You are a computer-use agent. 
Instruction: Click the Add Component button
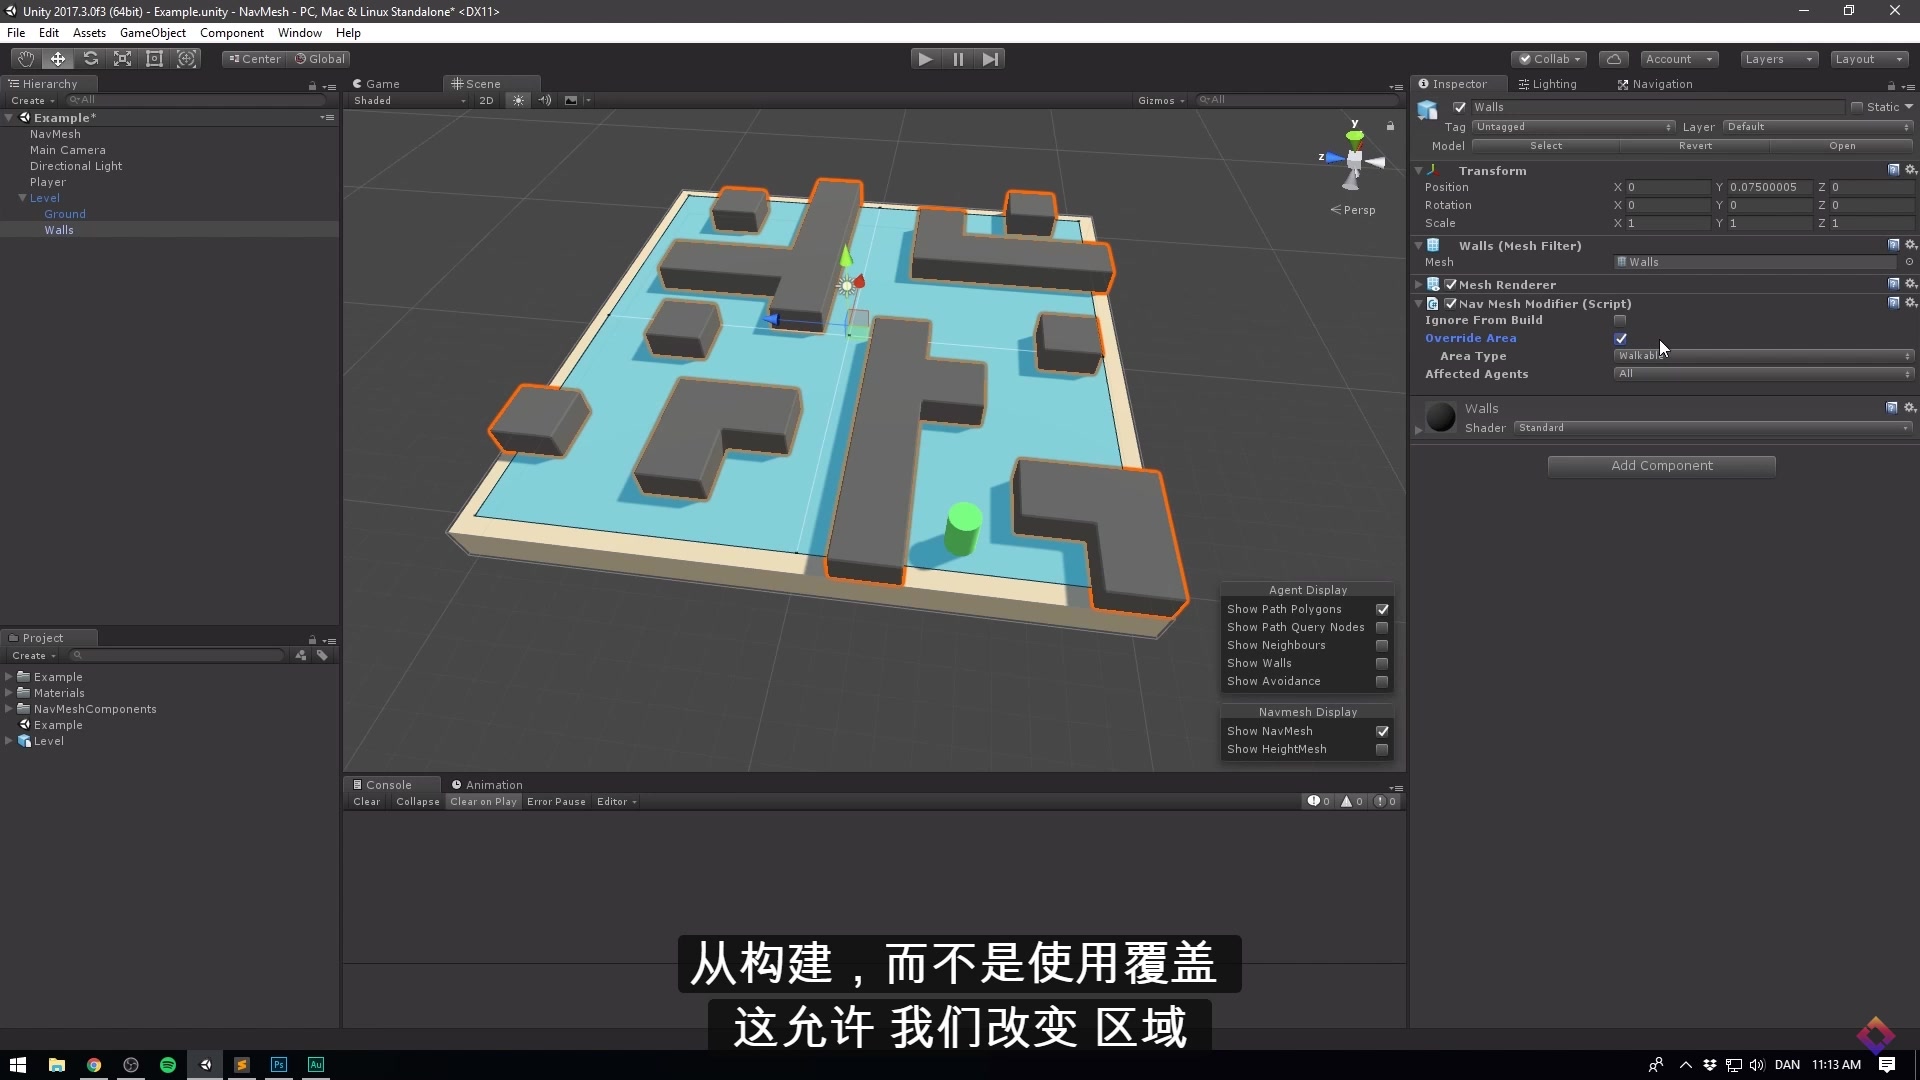coord(1661,465)
